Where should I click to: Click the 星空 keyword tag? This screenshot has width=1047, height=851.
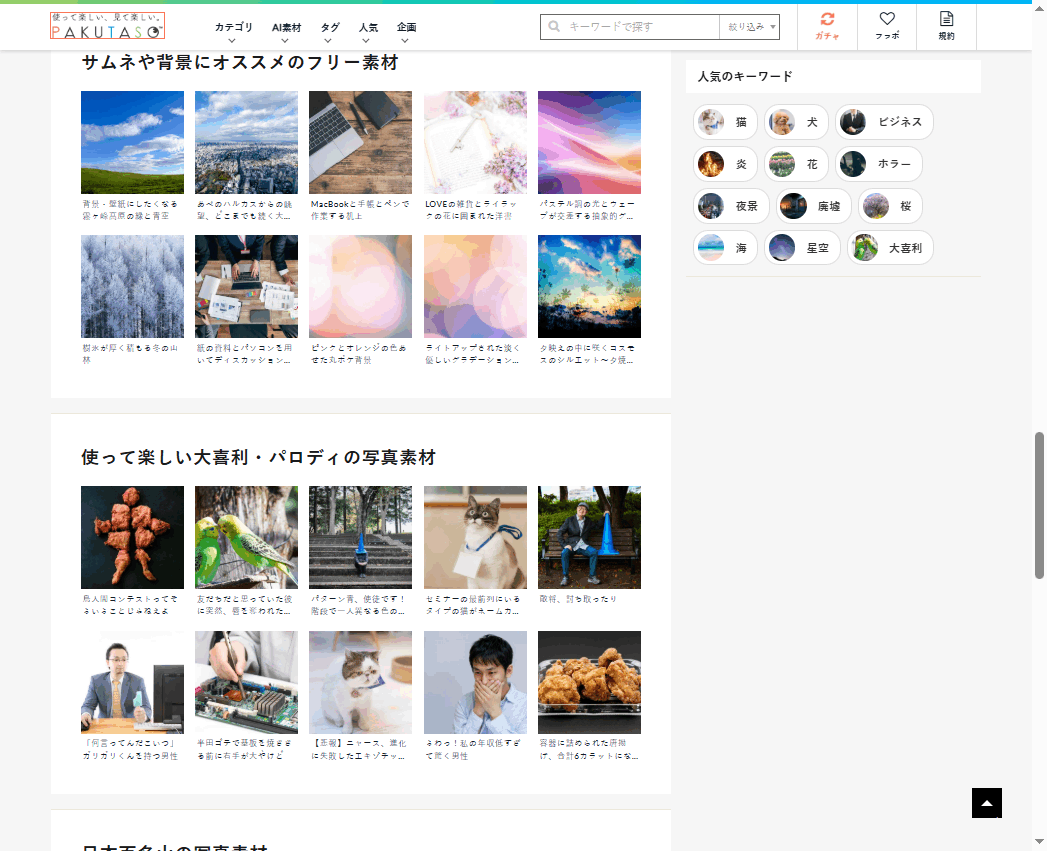point(802,248)
